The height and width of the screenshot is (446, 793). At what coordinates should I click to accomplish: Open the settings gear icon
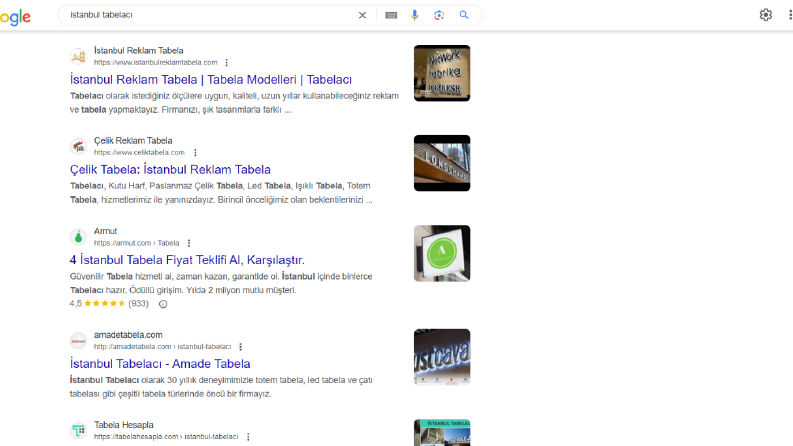coord(766,15)
